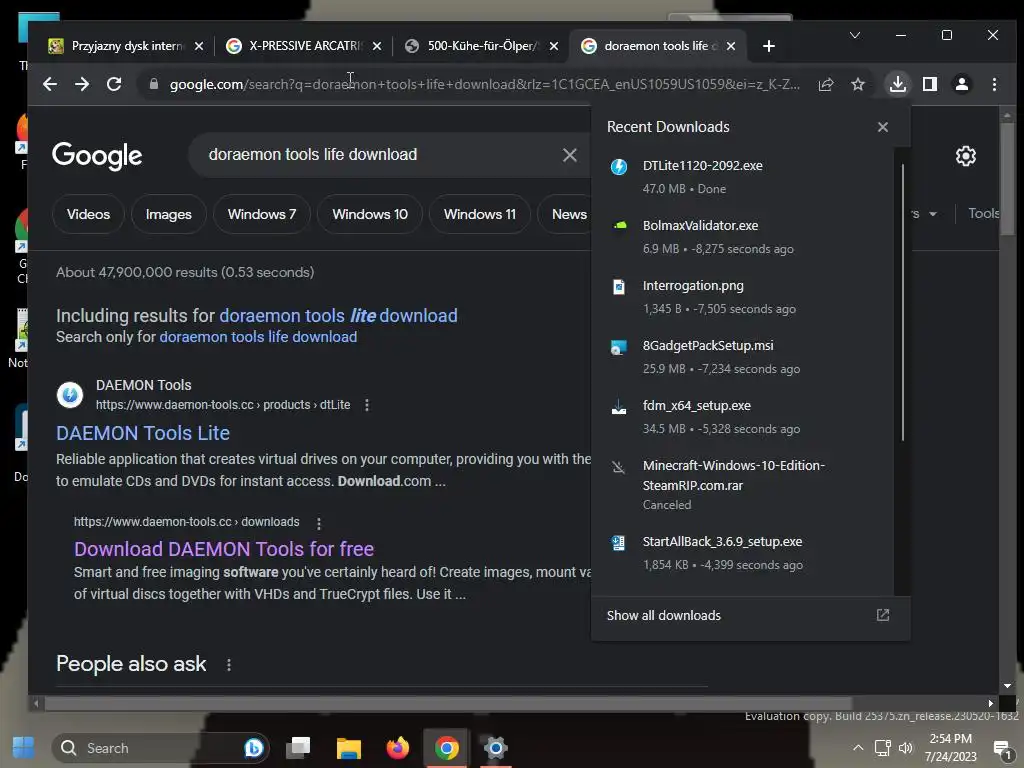Open About menu for People also ask
1024x768 pixels.
click(x=229, y=665)
